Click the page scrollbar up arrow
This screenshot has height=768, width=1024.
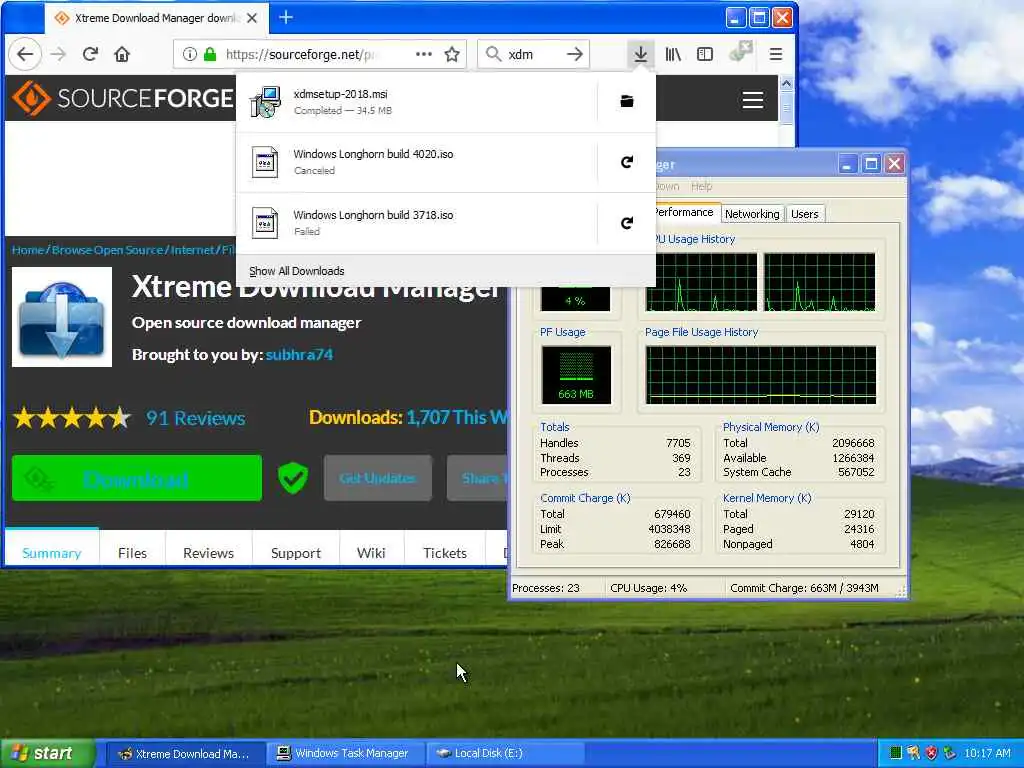point(786,84)
